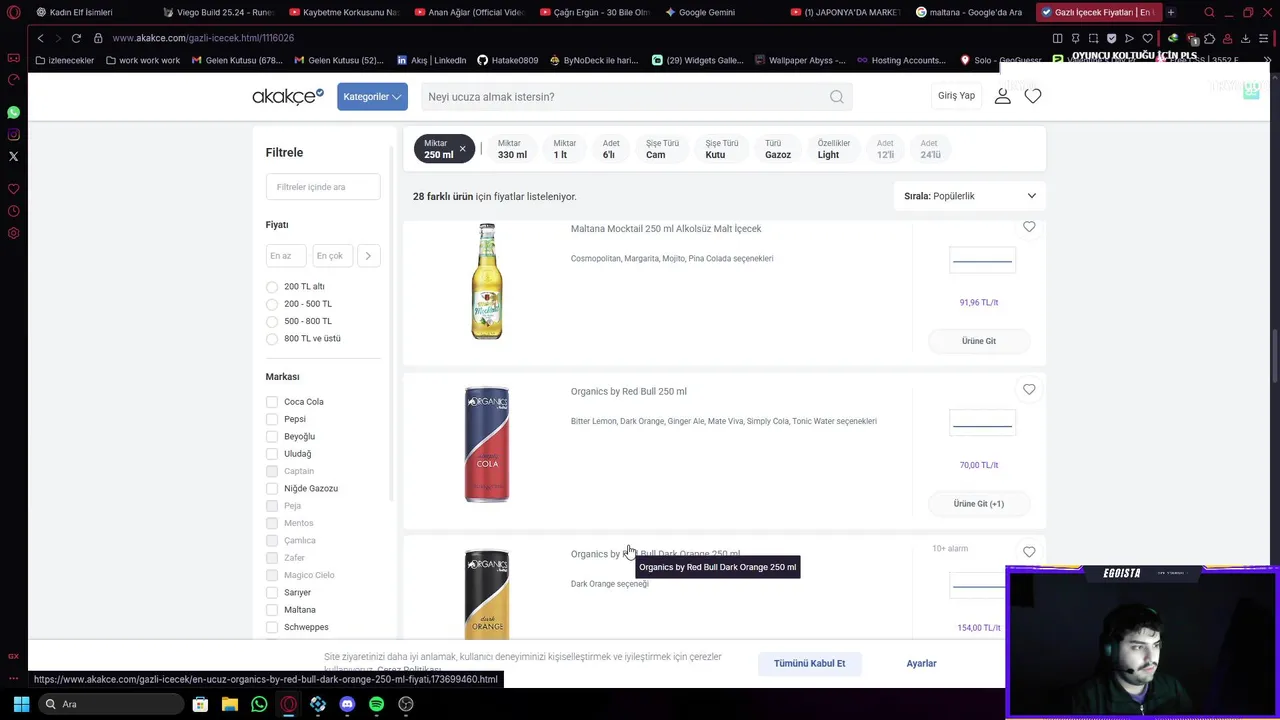Image resolution: width=1280 pixels, height=720 pixels.
Task: Apply the Özellikler Light filter chip
Action: pos(834,149)
